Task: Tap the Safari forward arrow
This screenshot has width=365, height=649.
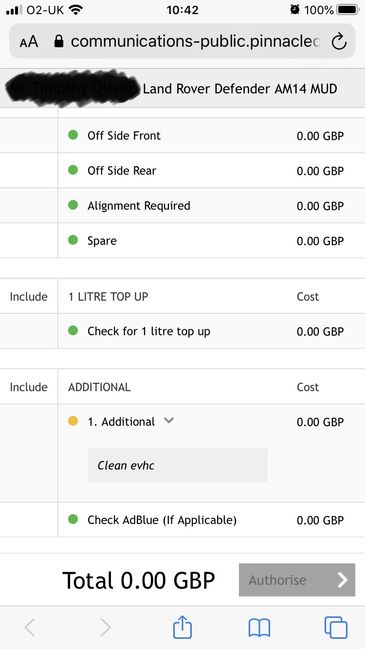Action: coord(106,628)
